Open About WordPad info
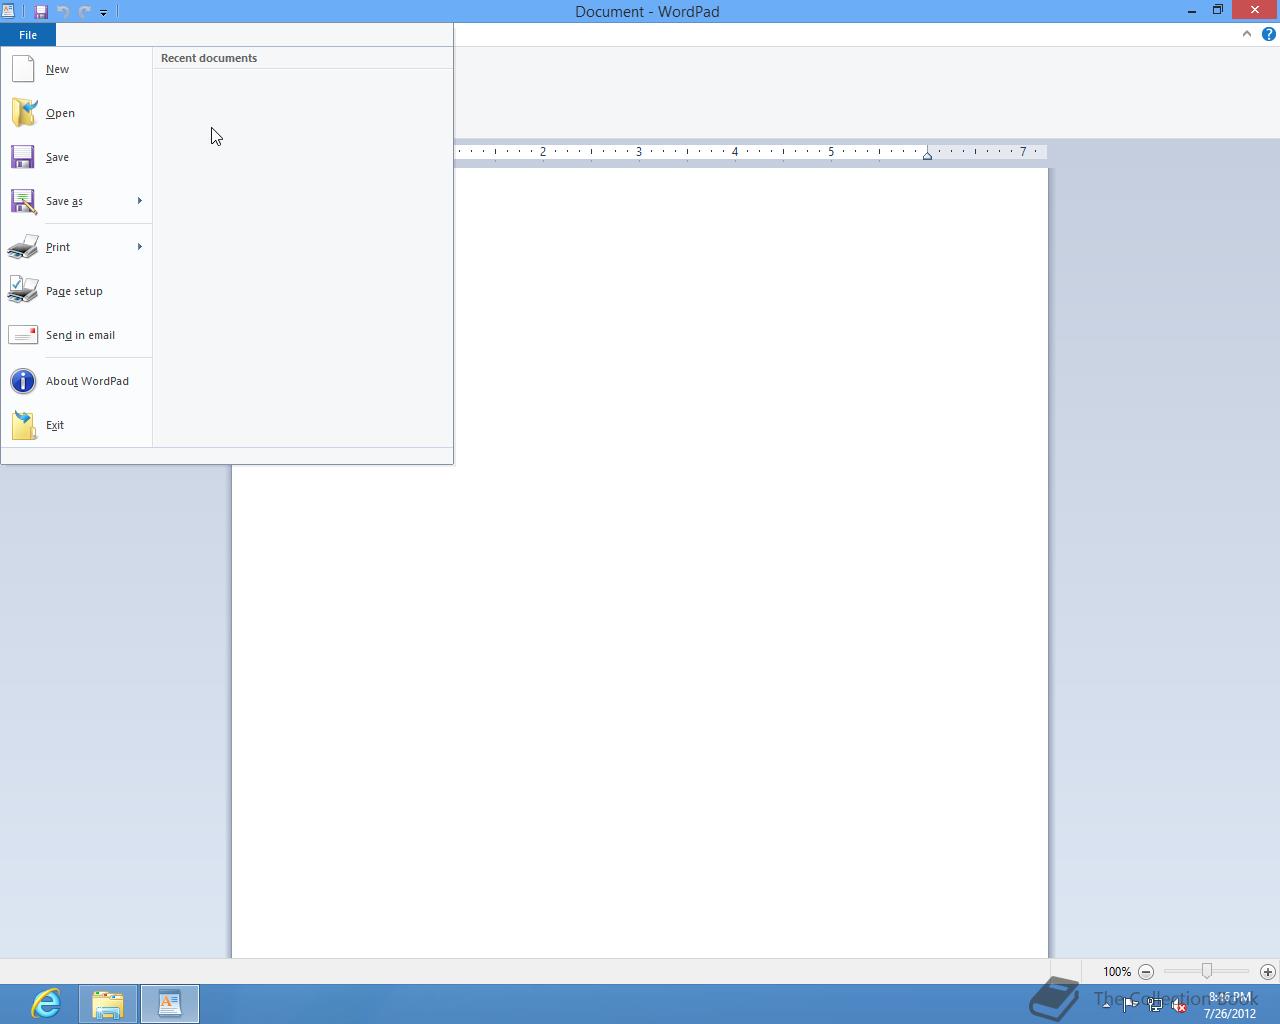This screenshot has width=1280, height=1024. (76, 381)
